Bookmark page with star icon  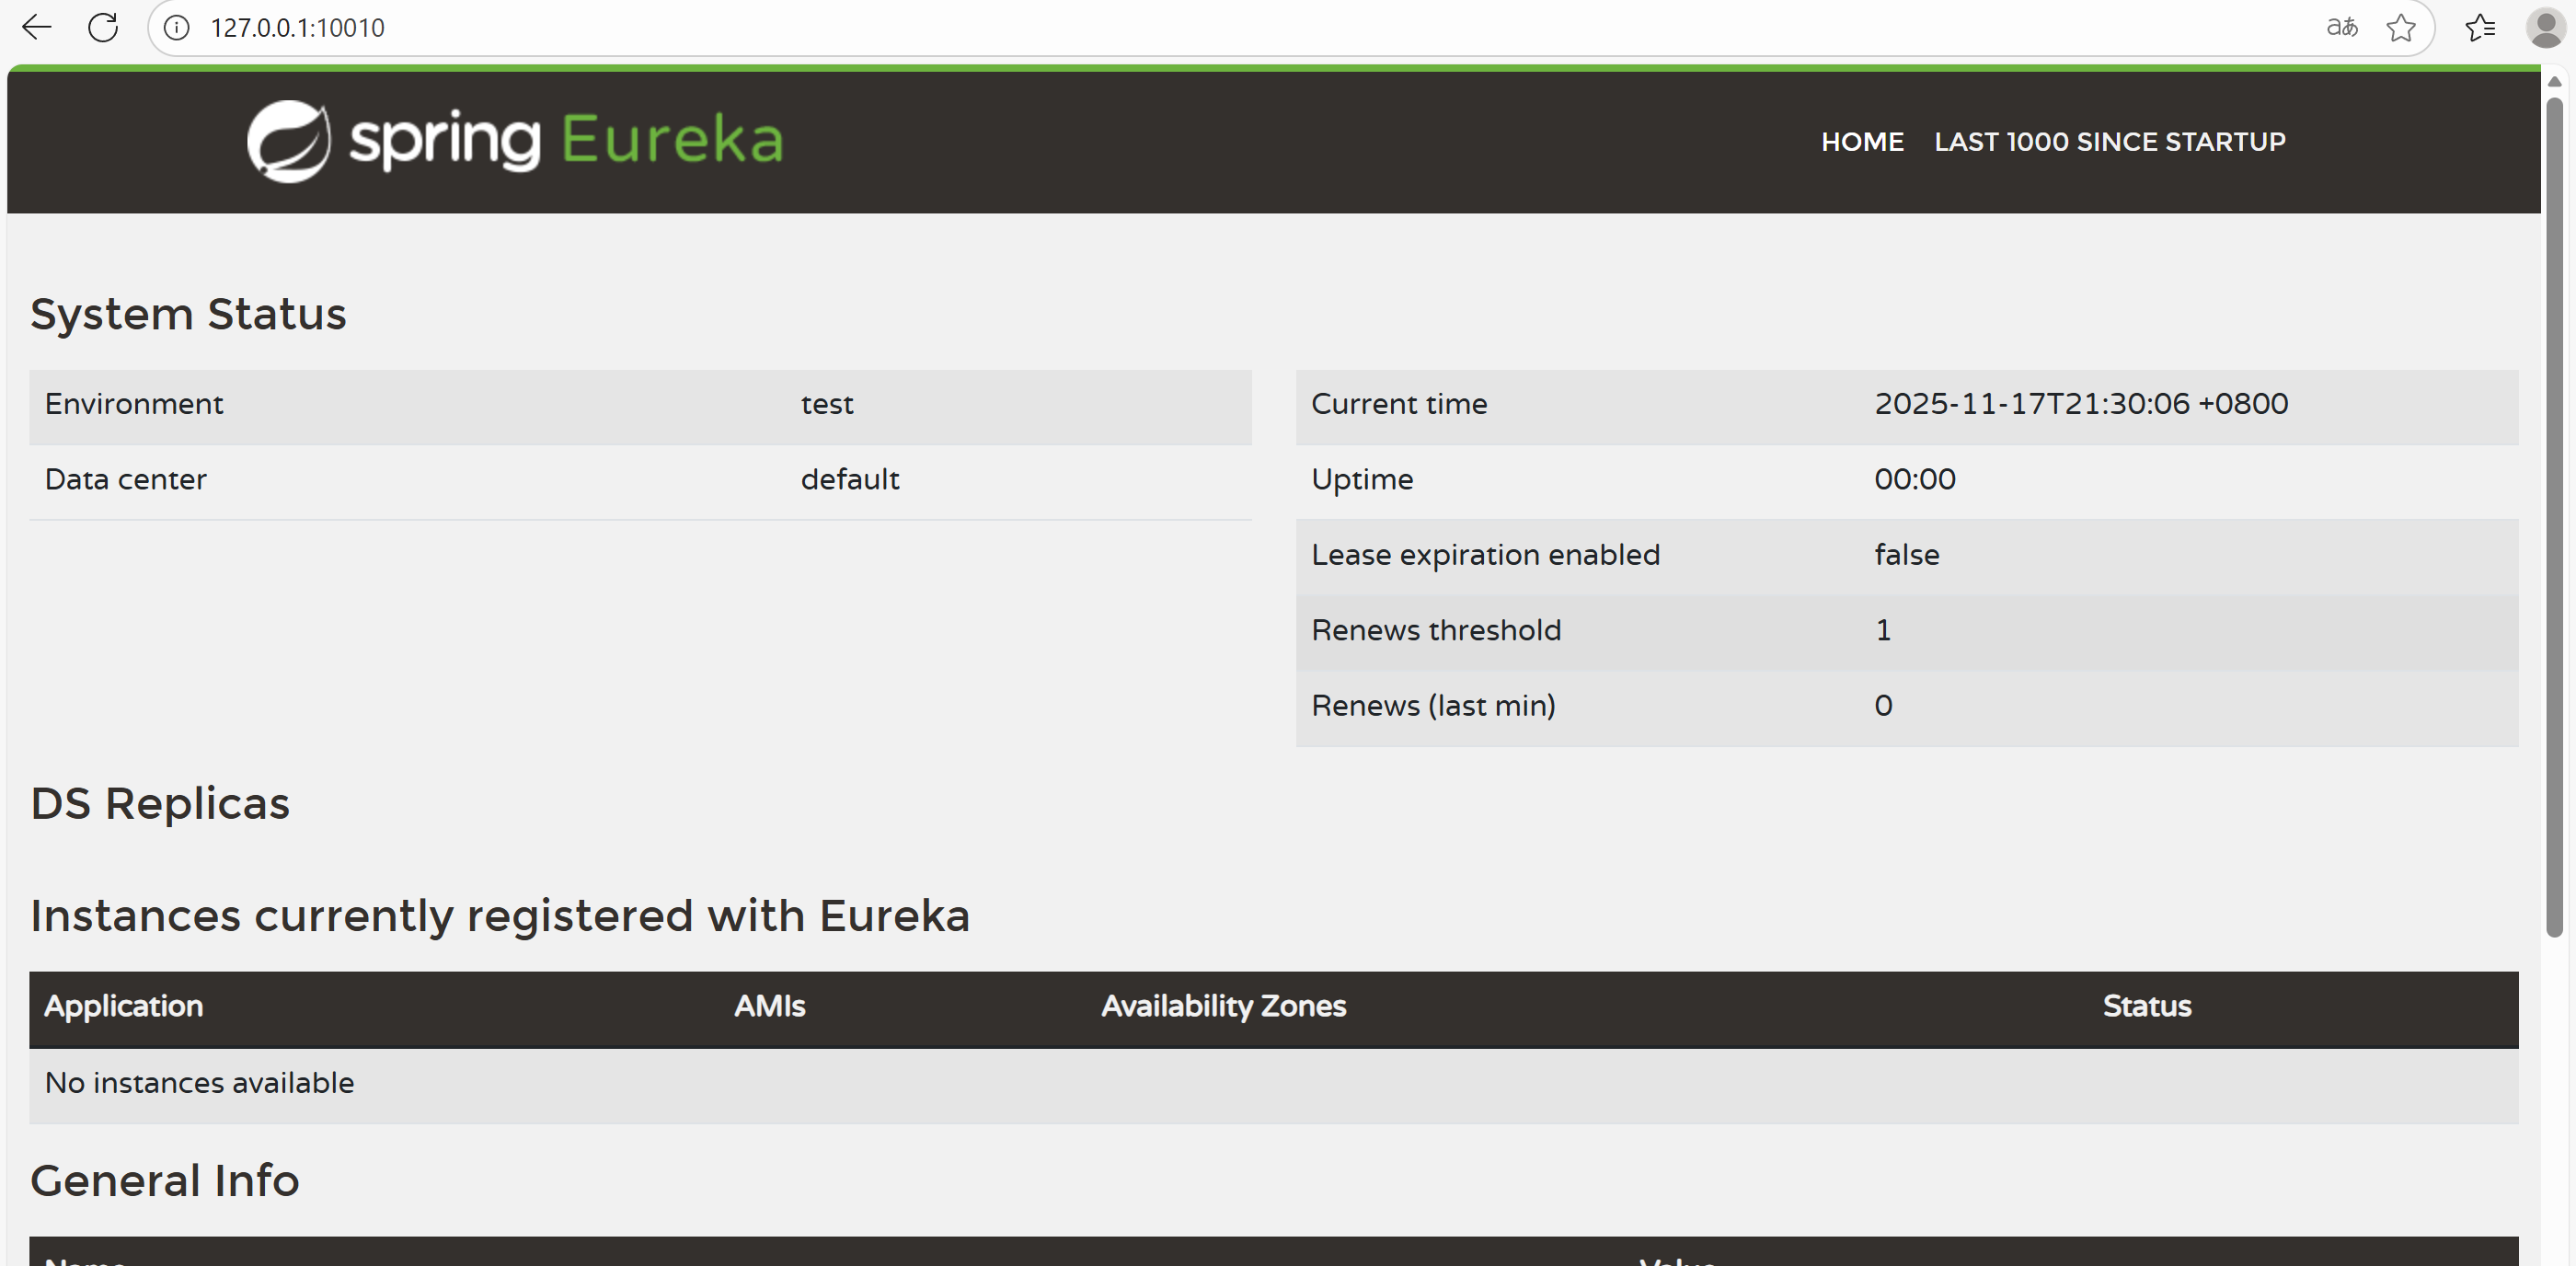(2401, 27)
